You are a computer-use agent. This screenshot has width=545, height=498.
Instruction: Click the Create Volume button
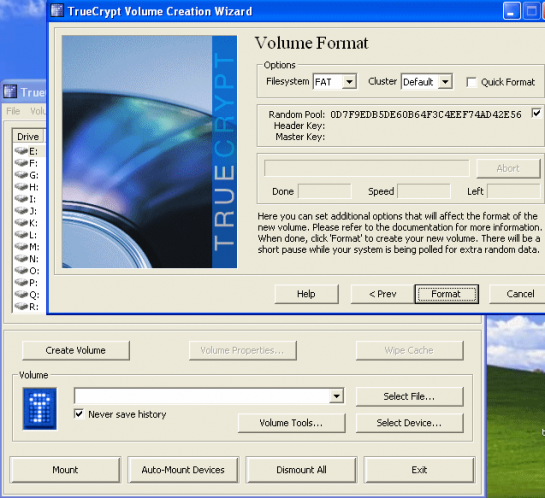(x=76, y=350)
